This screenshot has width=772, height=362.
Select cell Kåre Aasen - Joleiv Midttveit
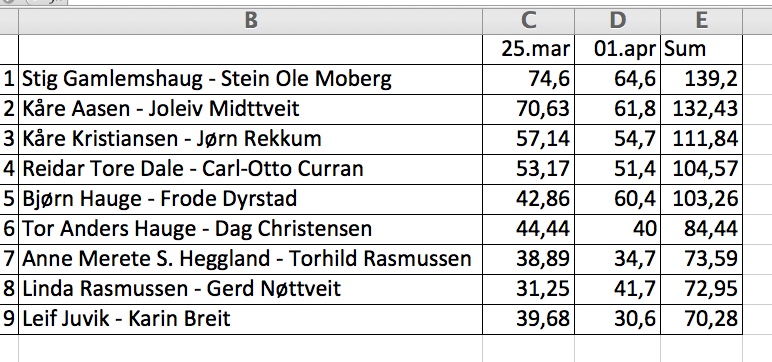[250, 109]
